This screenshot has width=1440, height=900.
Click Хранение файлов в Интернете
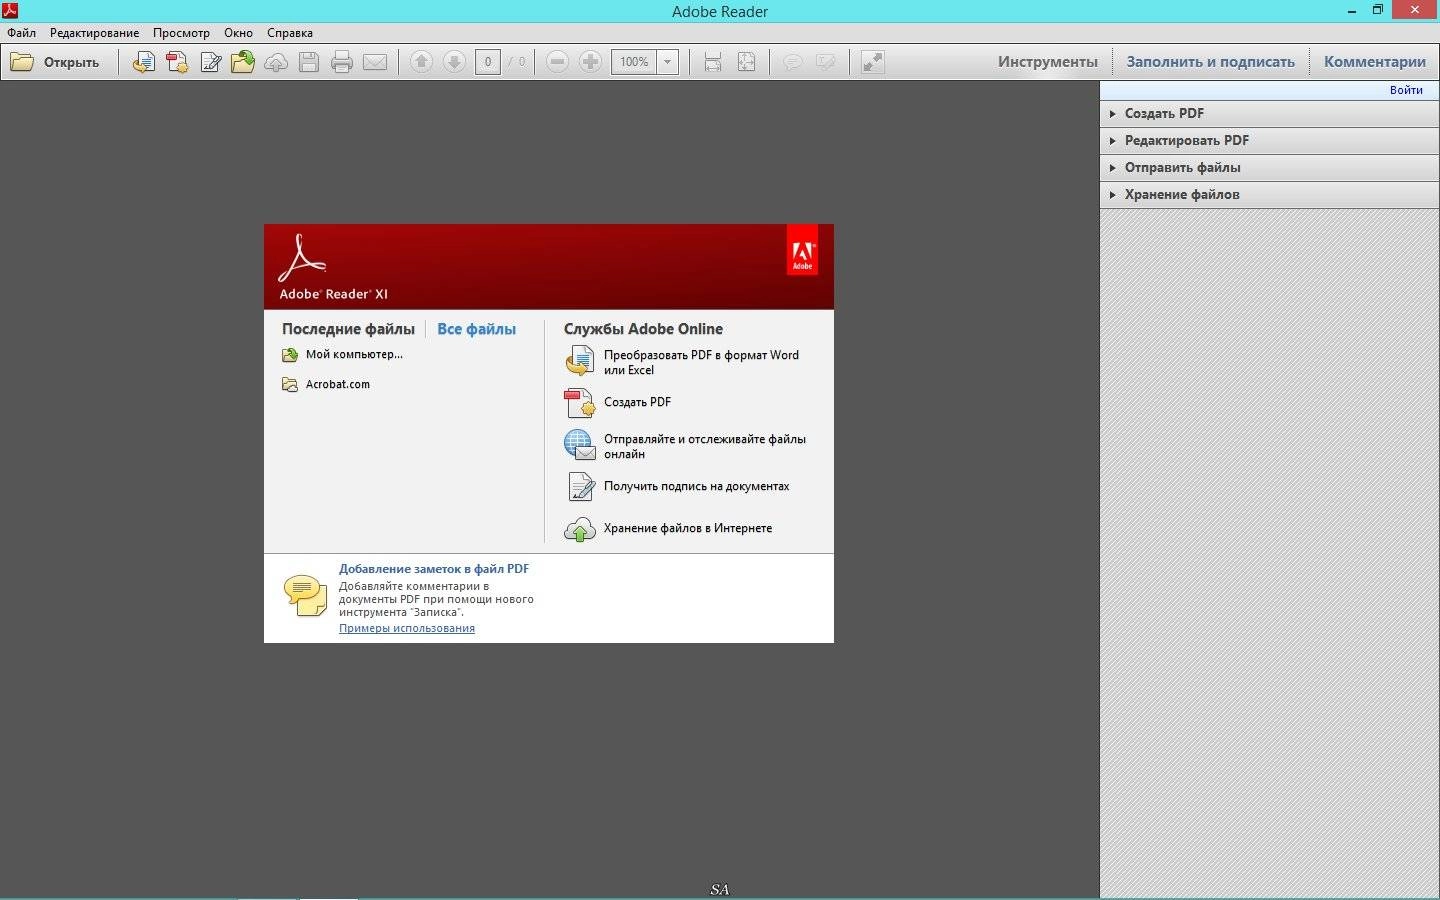coord(687,528)
